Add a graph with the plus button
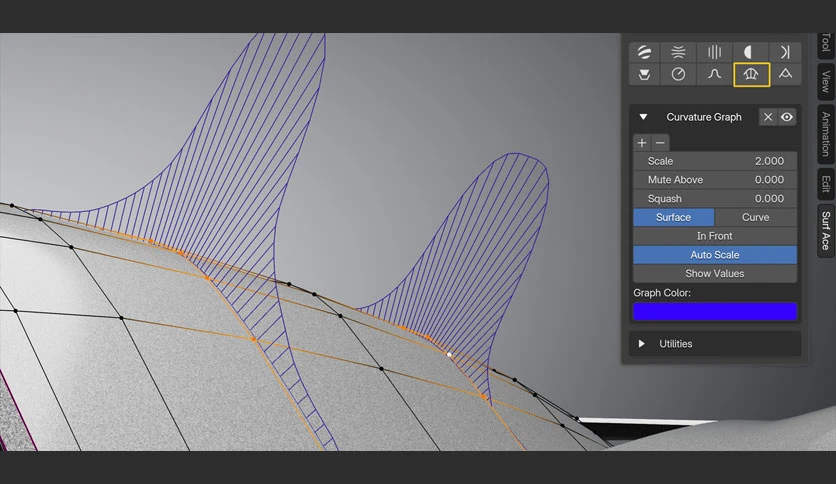Image resolution: width=836 pixels, height=484 pixels. click(x=642, y=143)
